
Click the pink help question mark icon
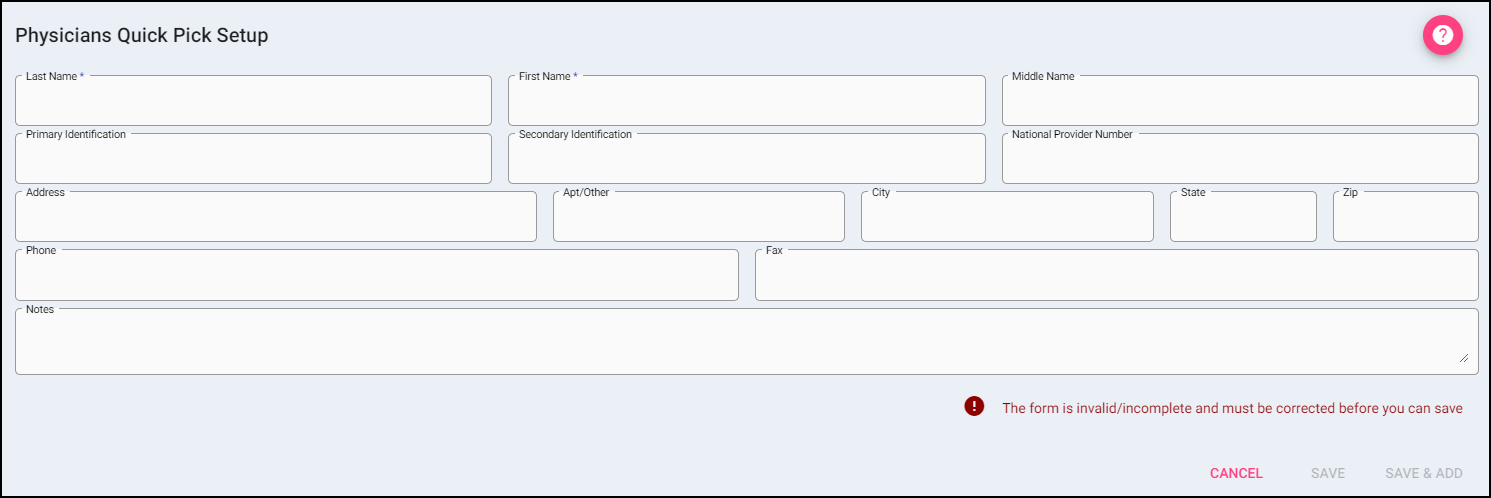coord(1442,36)
